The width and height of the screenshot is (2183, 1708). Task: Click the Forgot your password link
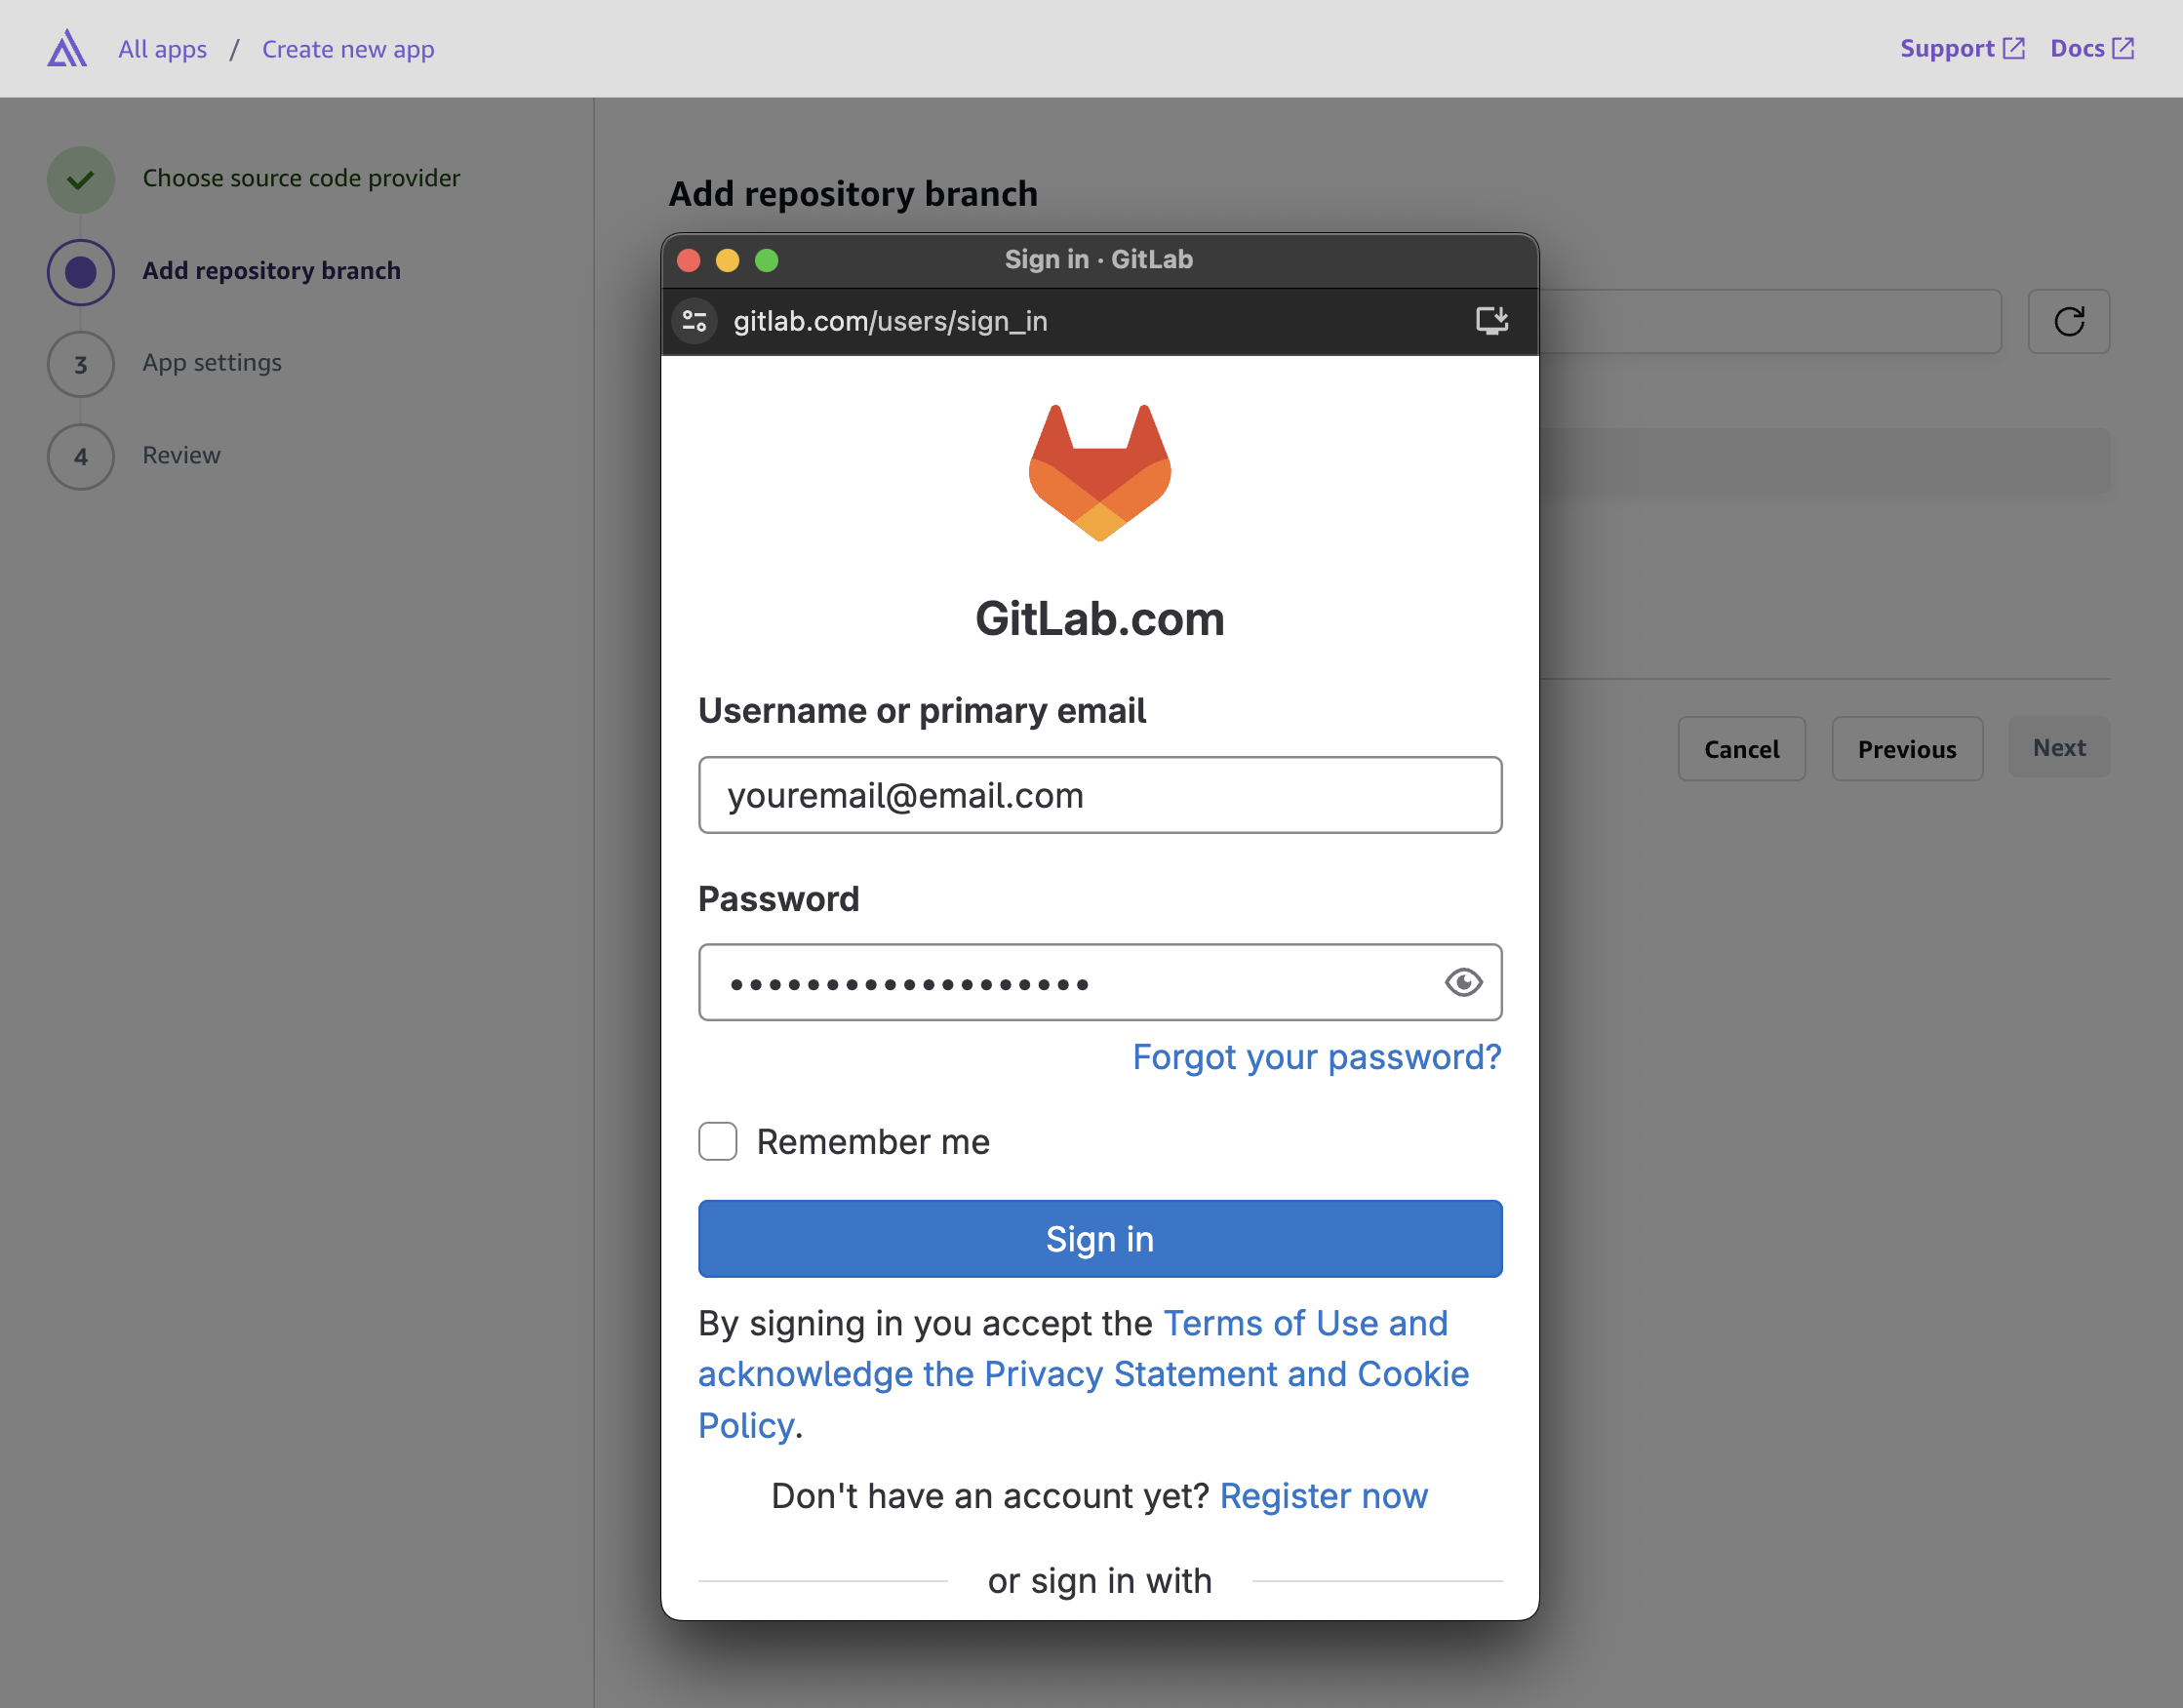point(1316,1057)
